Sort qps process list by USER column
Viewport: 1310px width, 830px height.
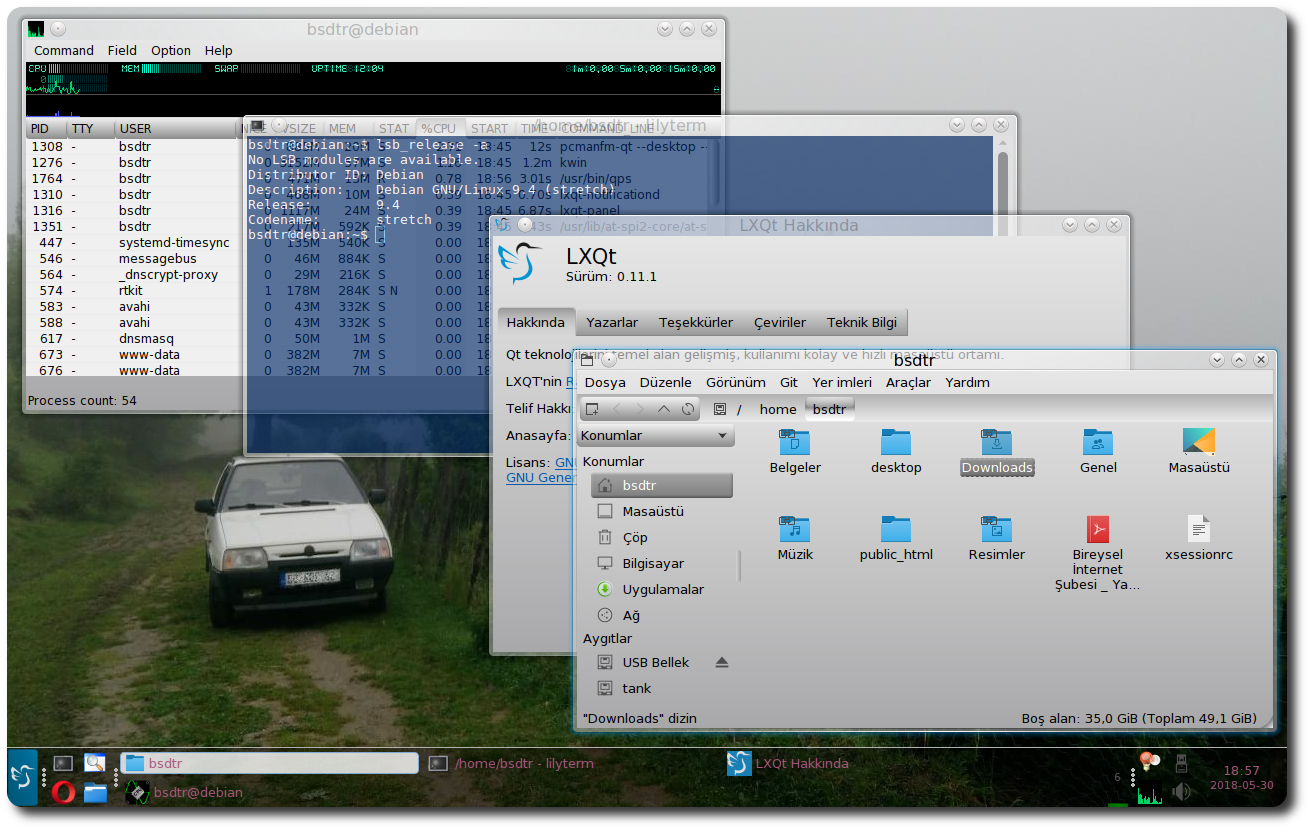click(x=175, y=128)
